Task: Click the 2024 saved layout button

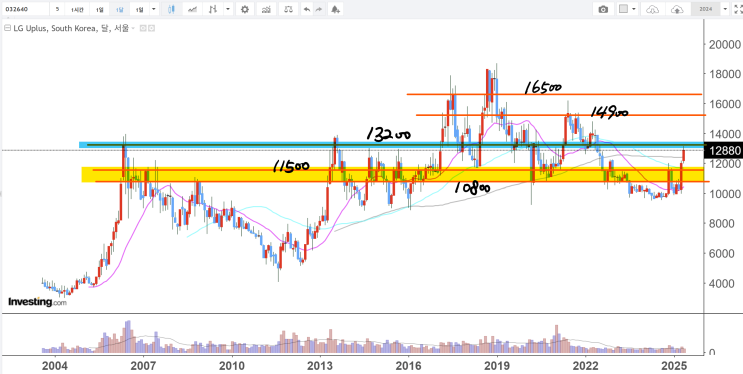Action: point(706,9)
